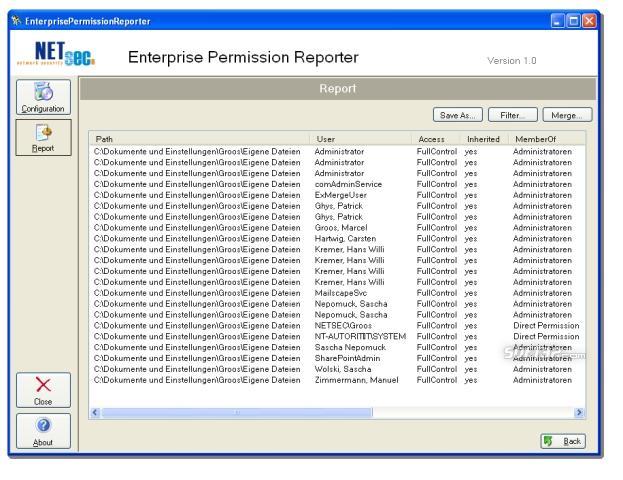Close the window via title bar X
Image resolution: width=623 pixels, height=480 pixels.
[x=589, y=21]
